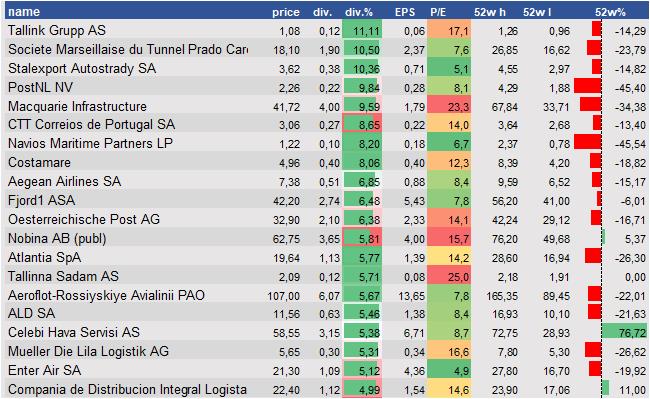Click the price column header
Image resolution: width=650 pixels, height=399 pixels.
tap(286, 12)
